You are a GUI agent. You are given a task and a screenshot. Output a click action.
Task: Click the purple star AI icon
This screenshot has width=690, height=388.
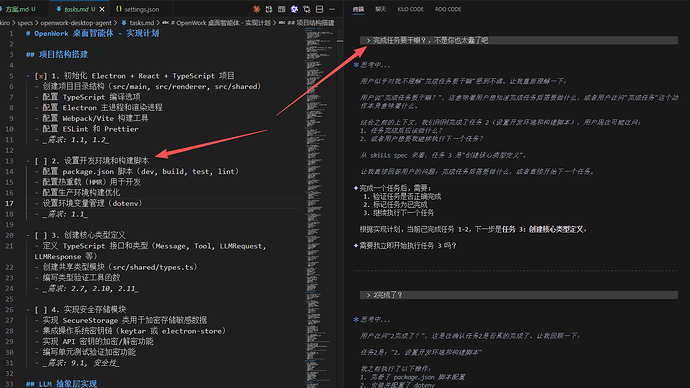pyautogui.click(x=294, y=9)
